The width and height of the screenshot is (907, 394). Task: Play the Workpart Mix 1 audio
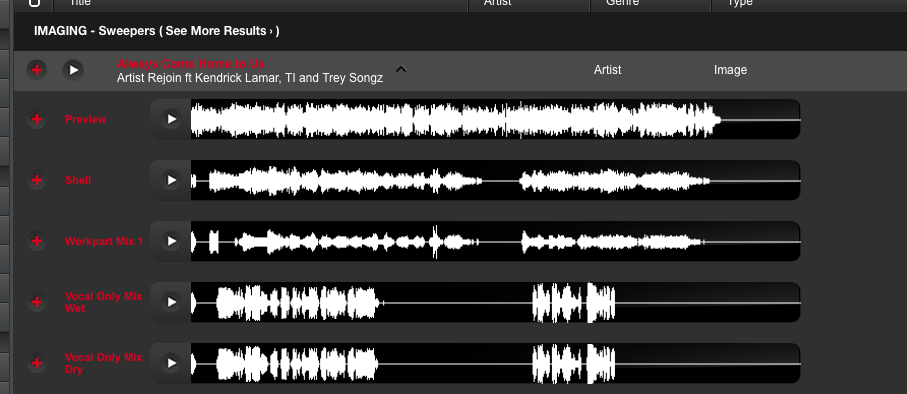coord(171,241)
